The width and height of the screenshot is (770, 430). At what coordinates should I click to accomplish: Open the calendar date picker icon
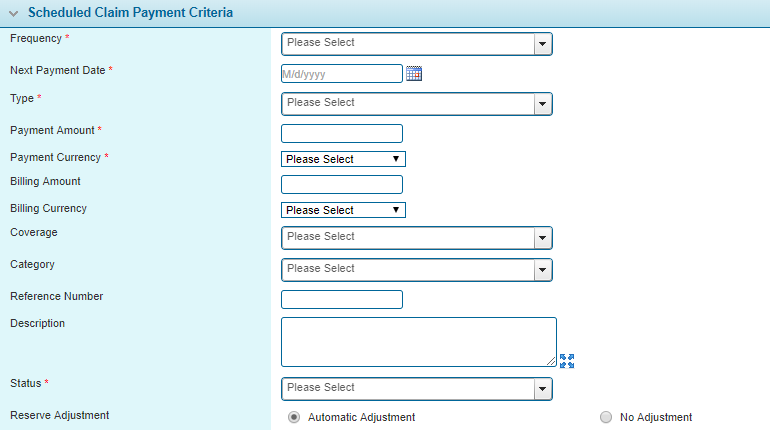[414, 74]
